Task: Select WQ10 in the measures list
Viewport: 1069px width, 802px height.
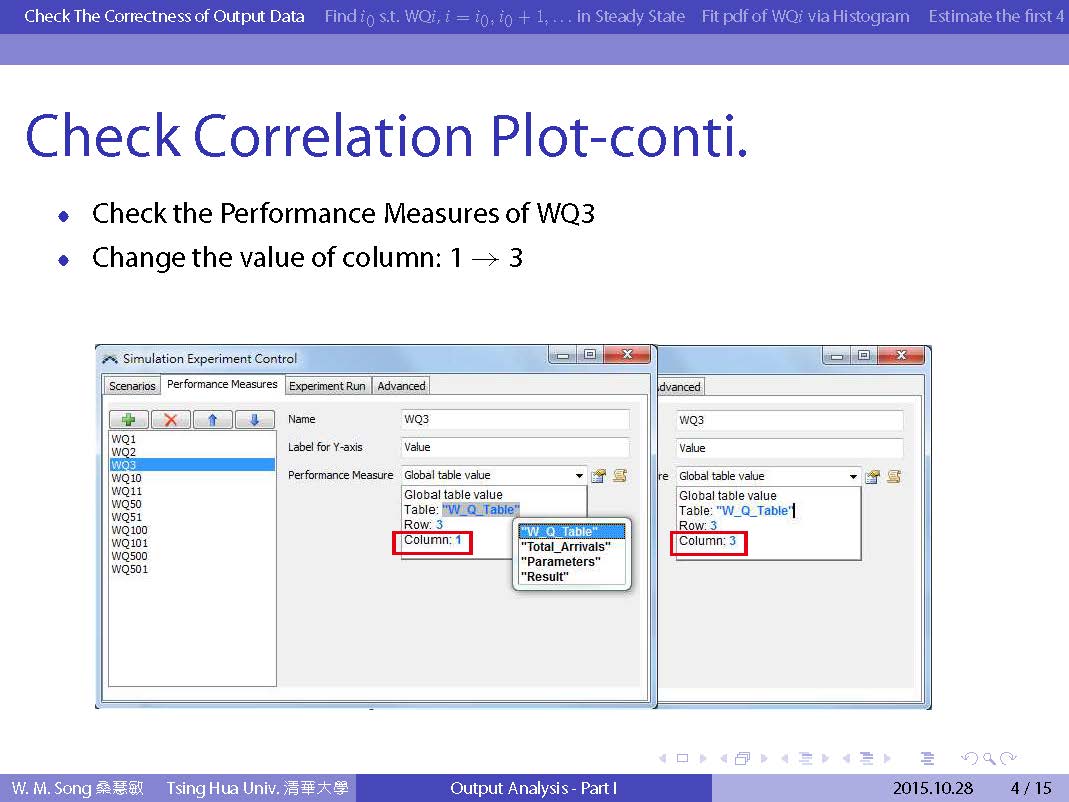Action: pos(127,478)
